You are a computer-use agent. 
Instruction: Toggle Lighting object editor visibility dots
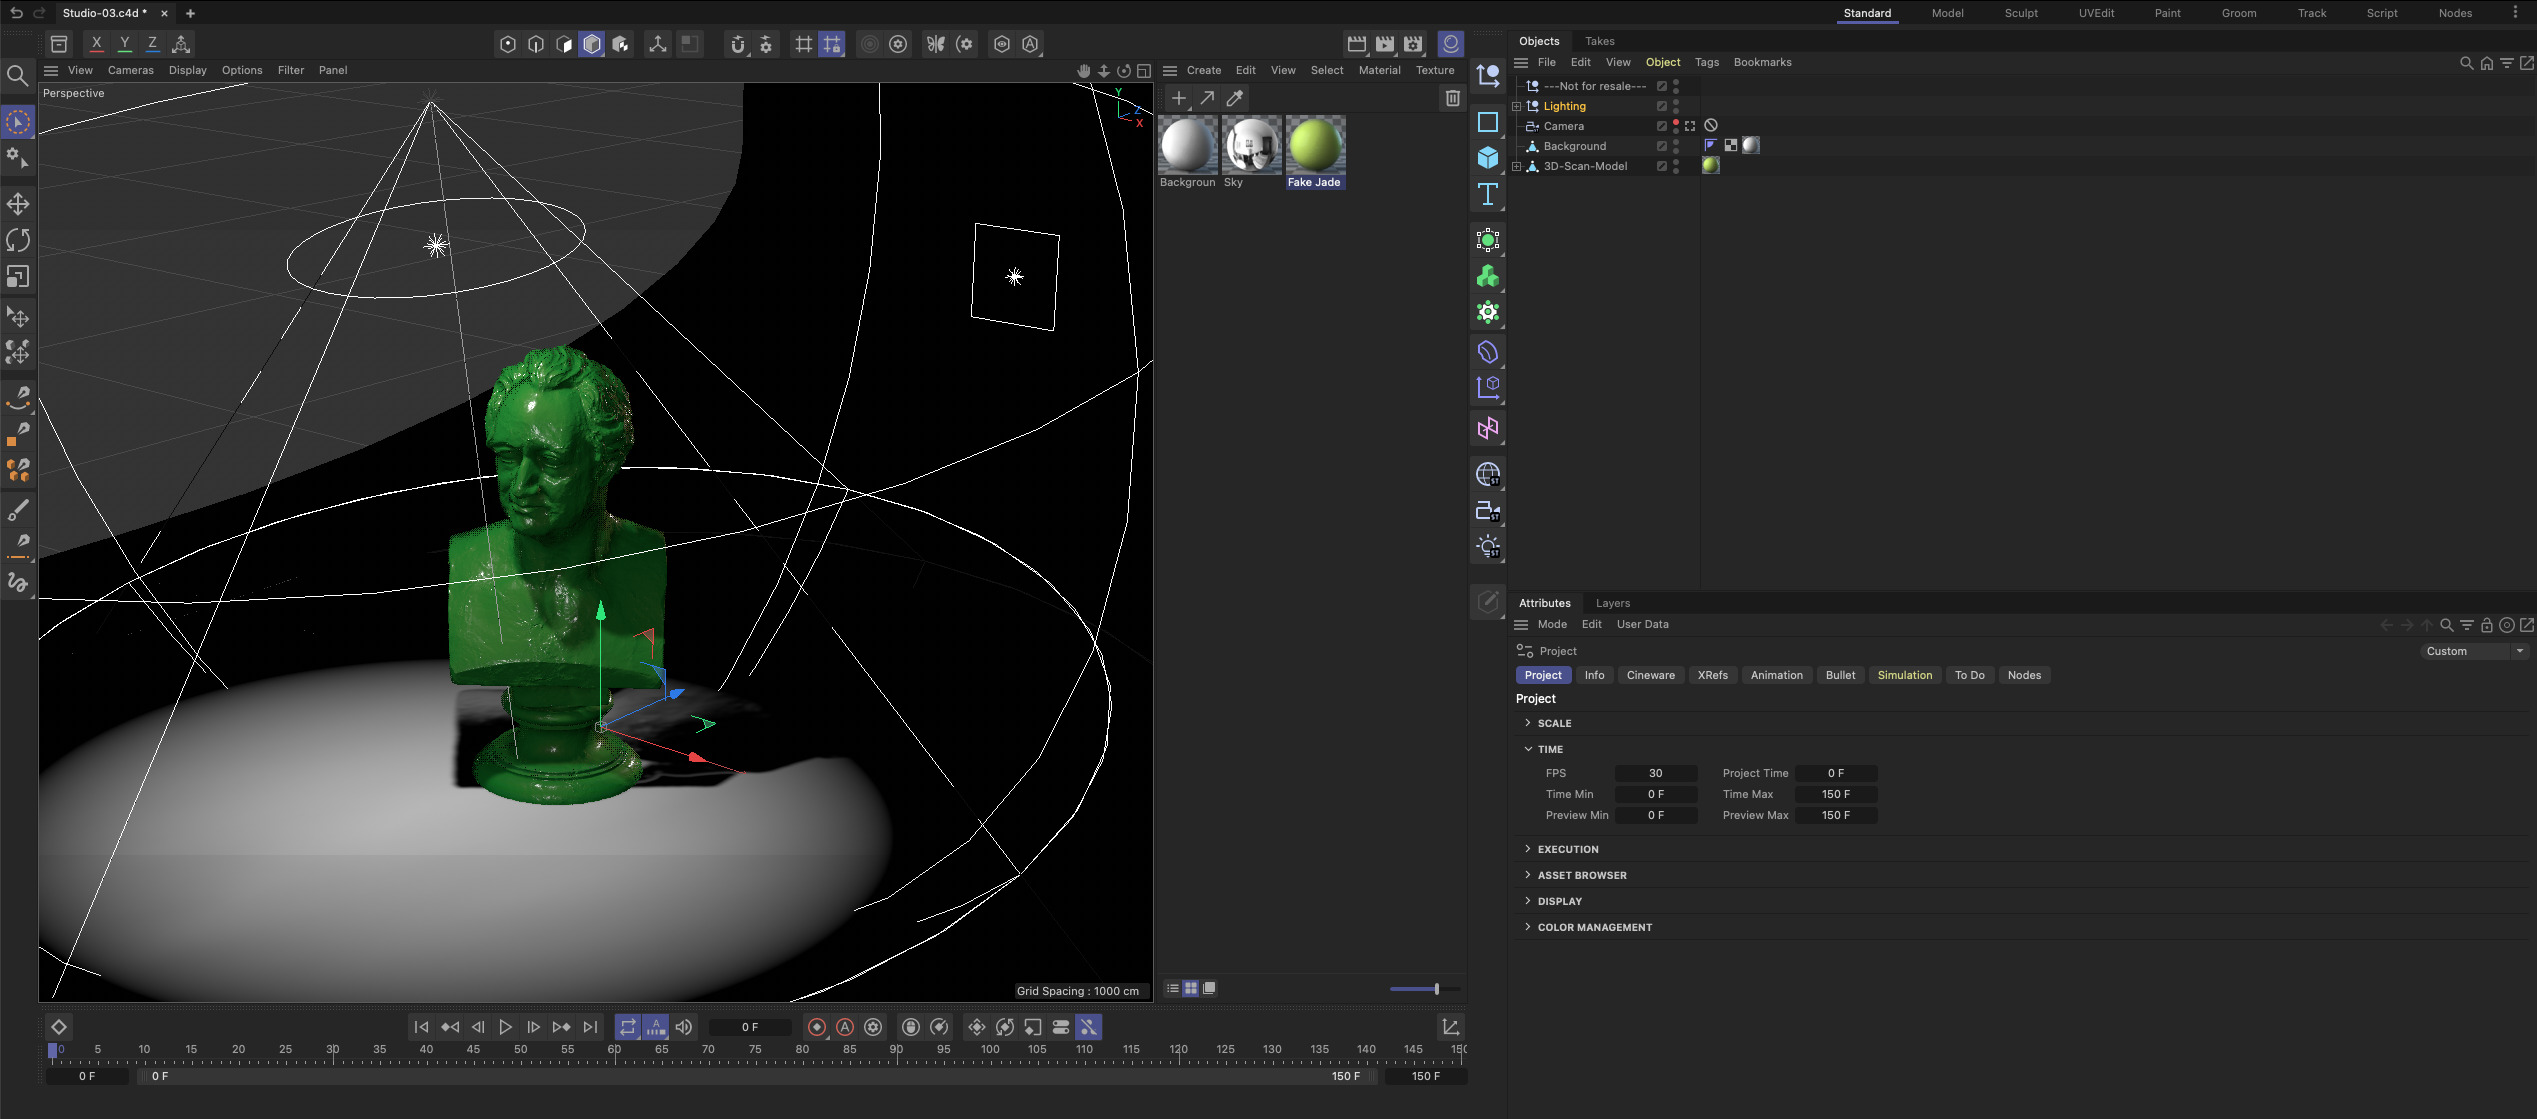tap(1676, 106)
